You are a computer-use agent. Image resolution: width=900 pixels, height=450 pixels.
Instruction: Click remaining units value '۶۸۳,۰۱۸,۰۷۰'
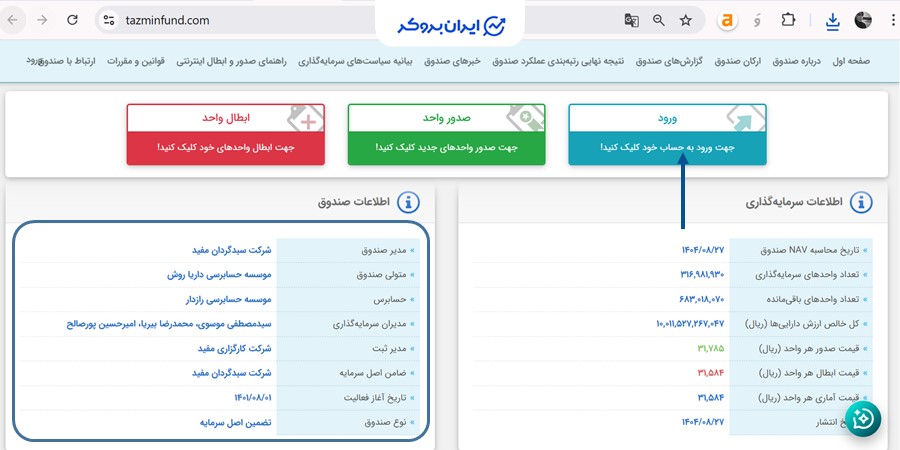coord(701,300)
